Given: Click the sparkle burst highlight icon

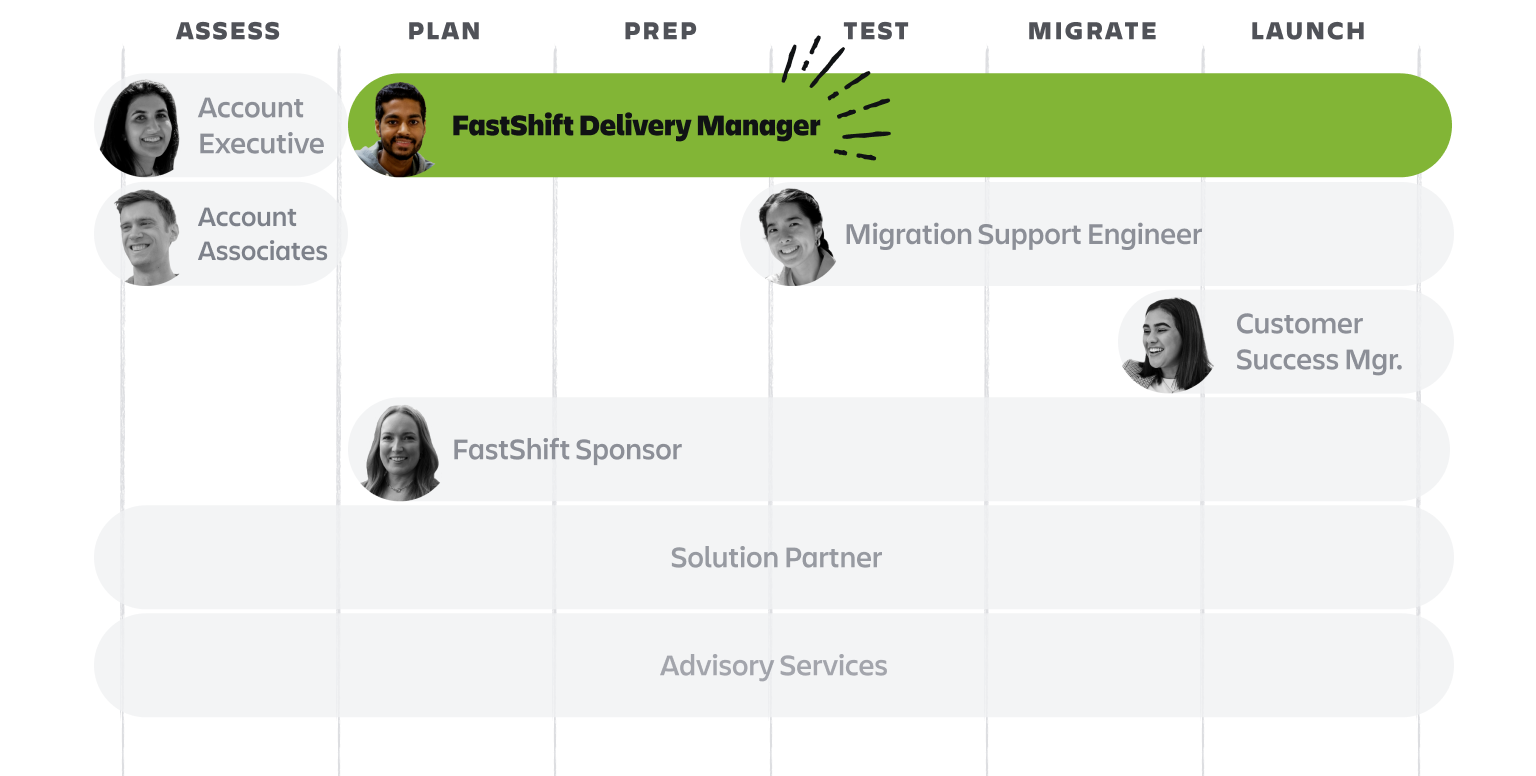Looking at the screenshot, I should [836, 100].
